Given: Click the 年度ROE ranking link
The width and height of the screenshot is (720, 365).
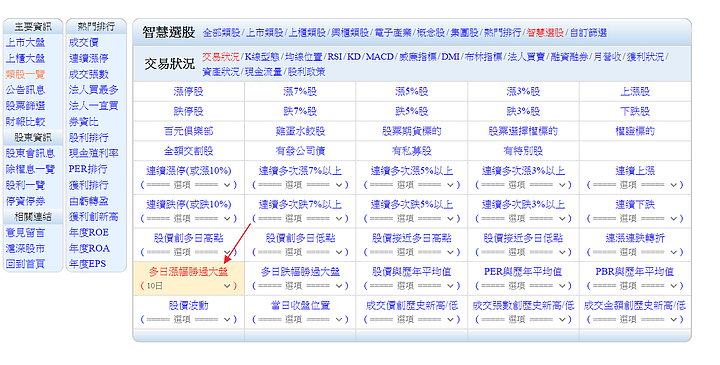Looking at the screenshot, I should (89, 232).
